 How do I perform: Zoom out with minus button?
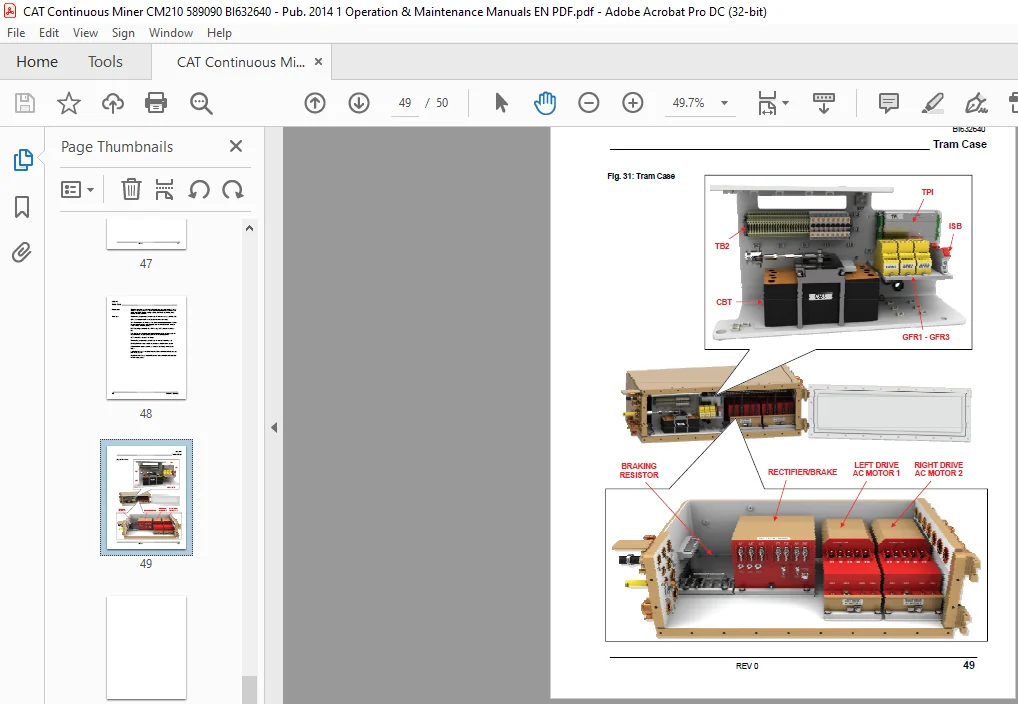tap(589, 103)
